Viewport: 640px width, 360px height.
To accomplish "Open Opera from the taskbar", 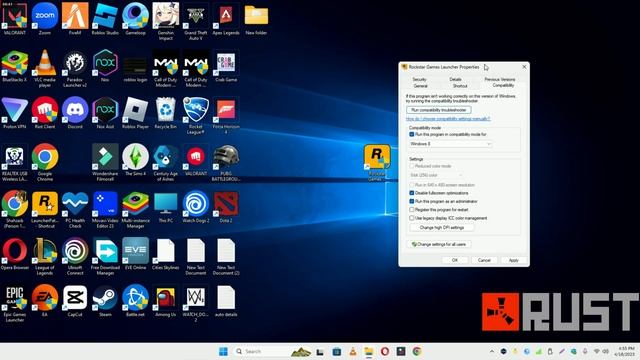I will (x=385, y=351).
